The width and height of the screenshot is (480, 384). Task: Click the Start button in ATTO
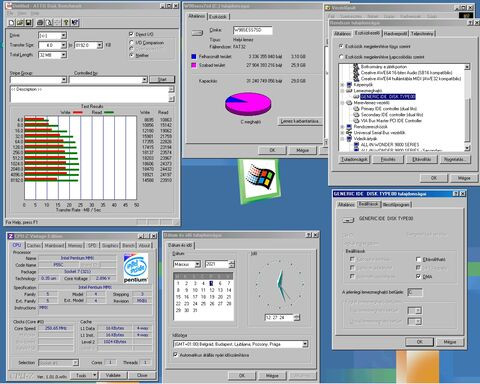coord(162,79)
